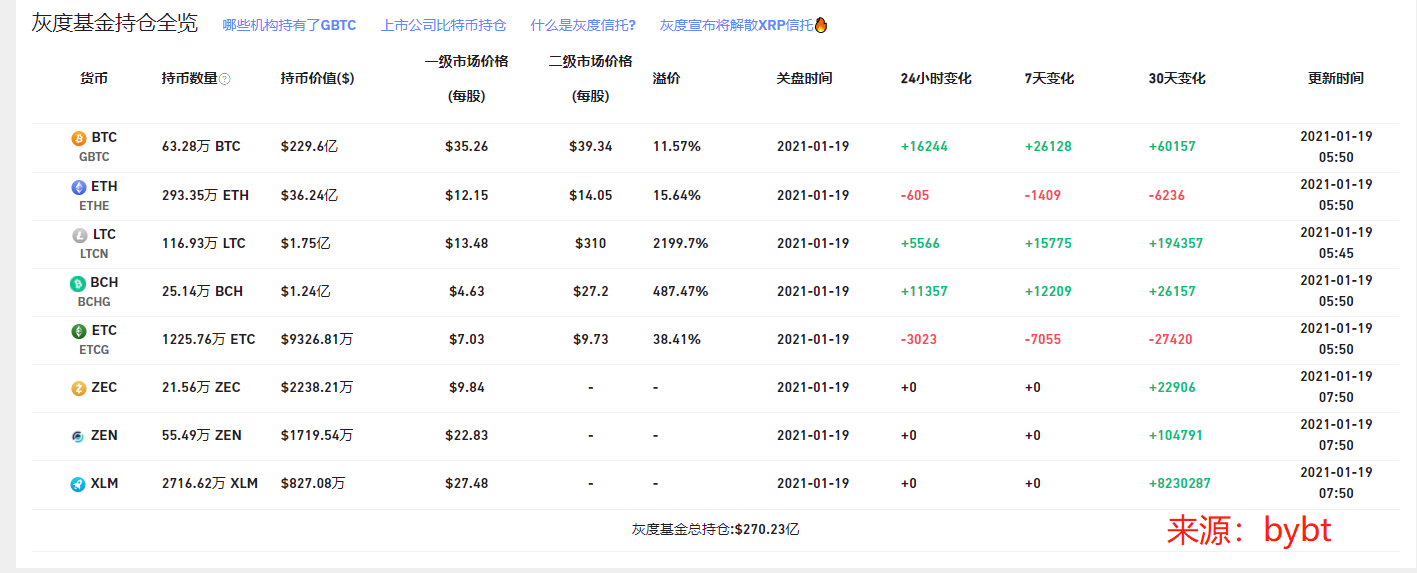This screenshot has width=1417, height=573.
Task: Click the 24小时变化 column header
Action: [936, 78]
